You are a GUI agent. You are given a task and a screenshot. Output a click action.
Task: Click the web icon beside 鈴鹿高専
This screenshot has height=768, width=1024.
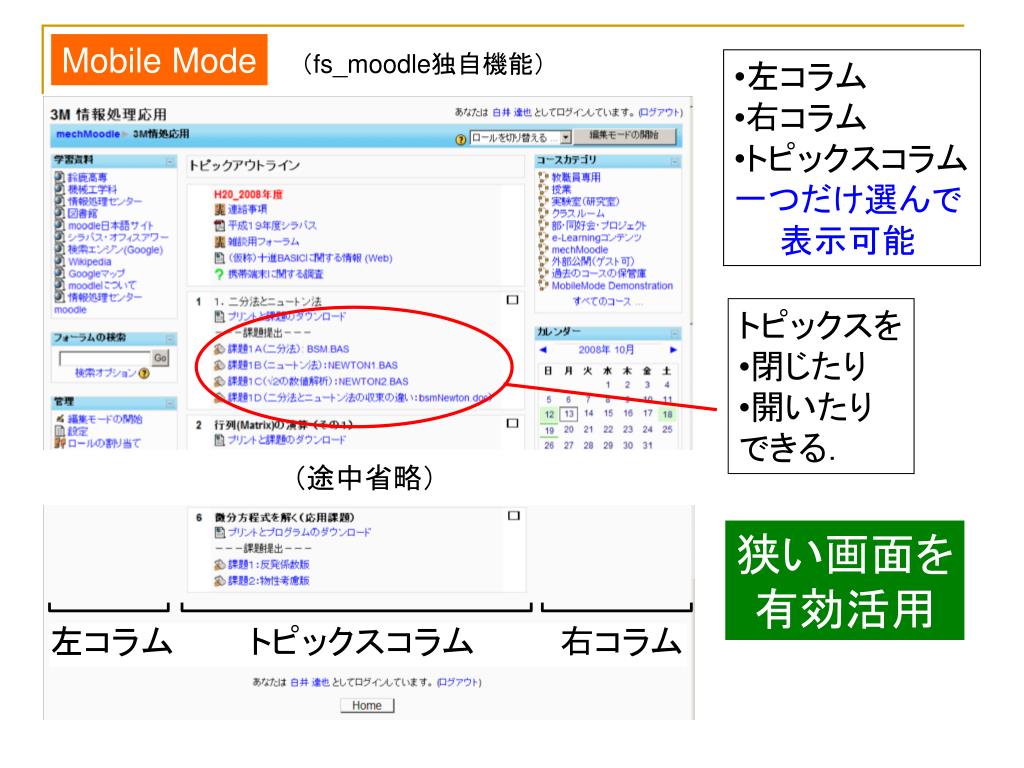click(x=59, y=177)
